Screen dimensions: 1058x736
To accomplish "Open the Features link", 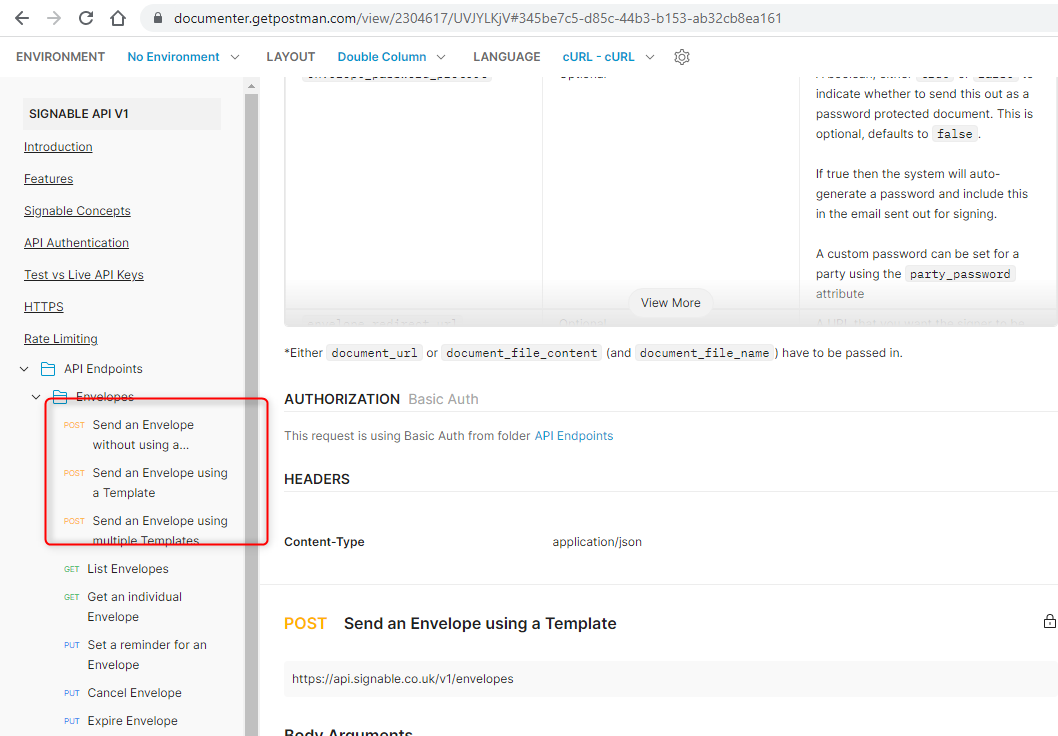I will tap(49, 179).
